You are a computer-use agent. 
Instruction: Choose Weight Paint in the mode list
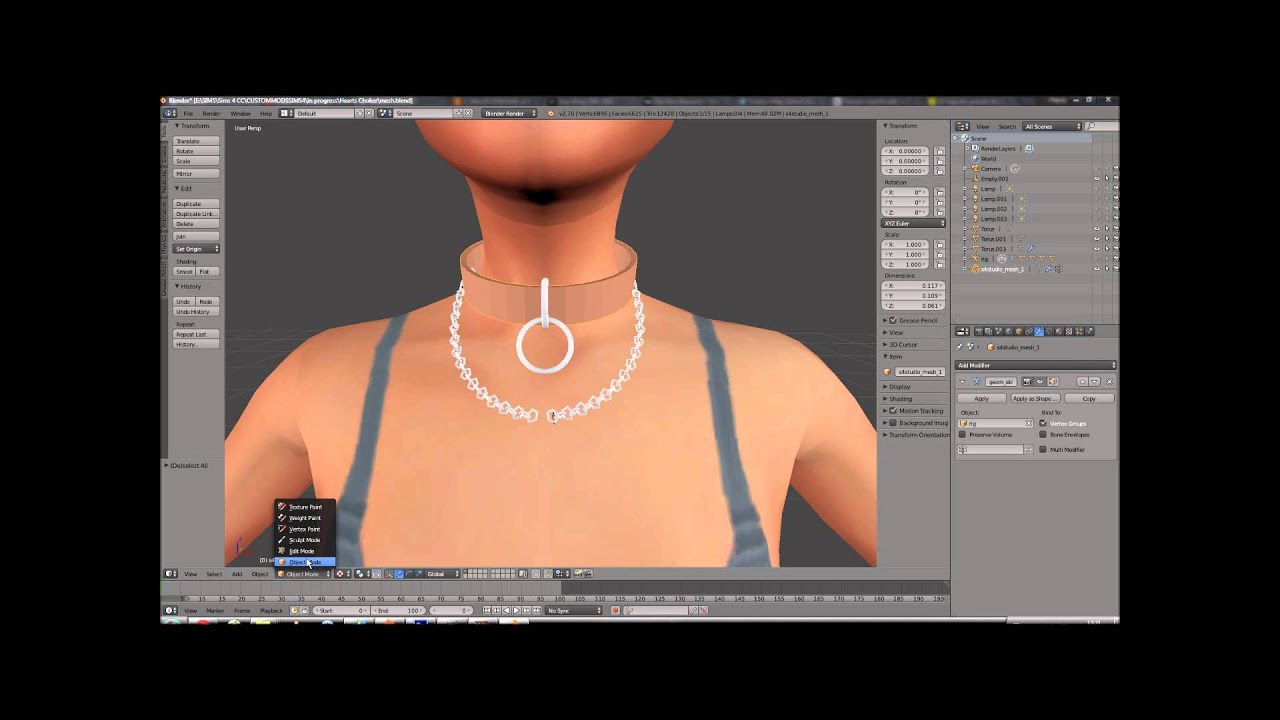point(304,518)
